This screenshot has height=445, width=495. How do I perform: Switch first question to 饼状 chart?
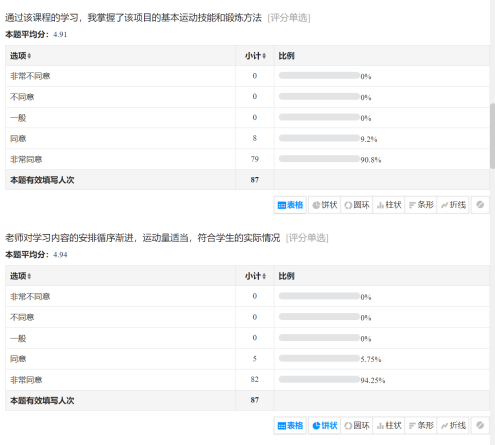(324, 205)
